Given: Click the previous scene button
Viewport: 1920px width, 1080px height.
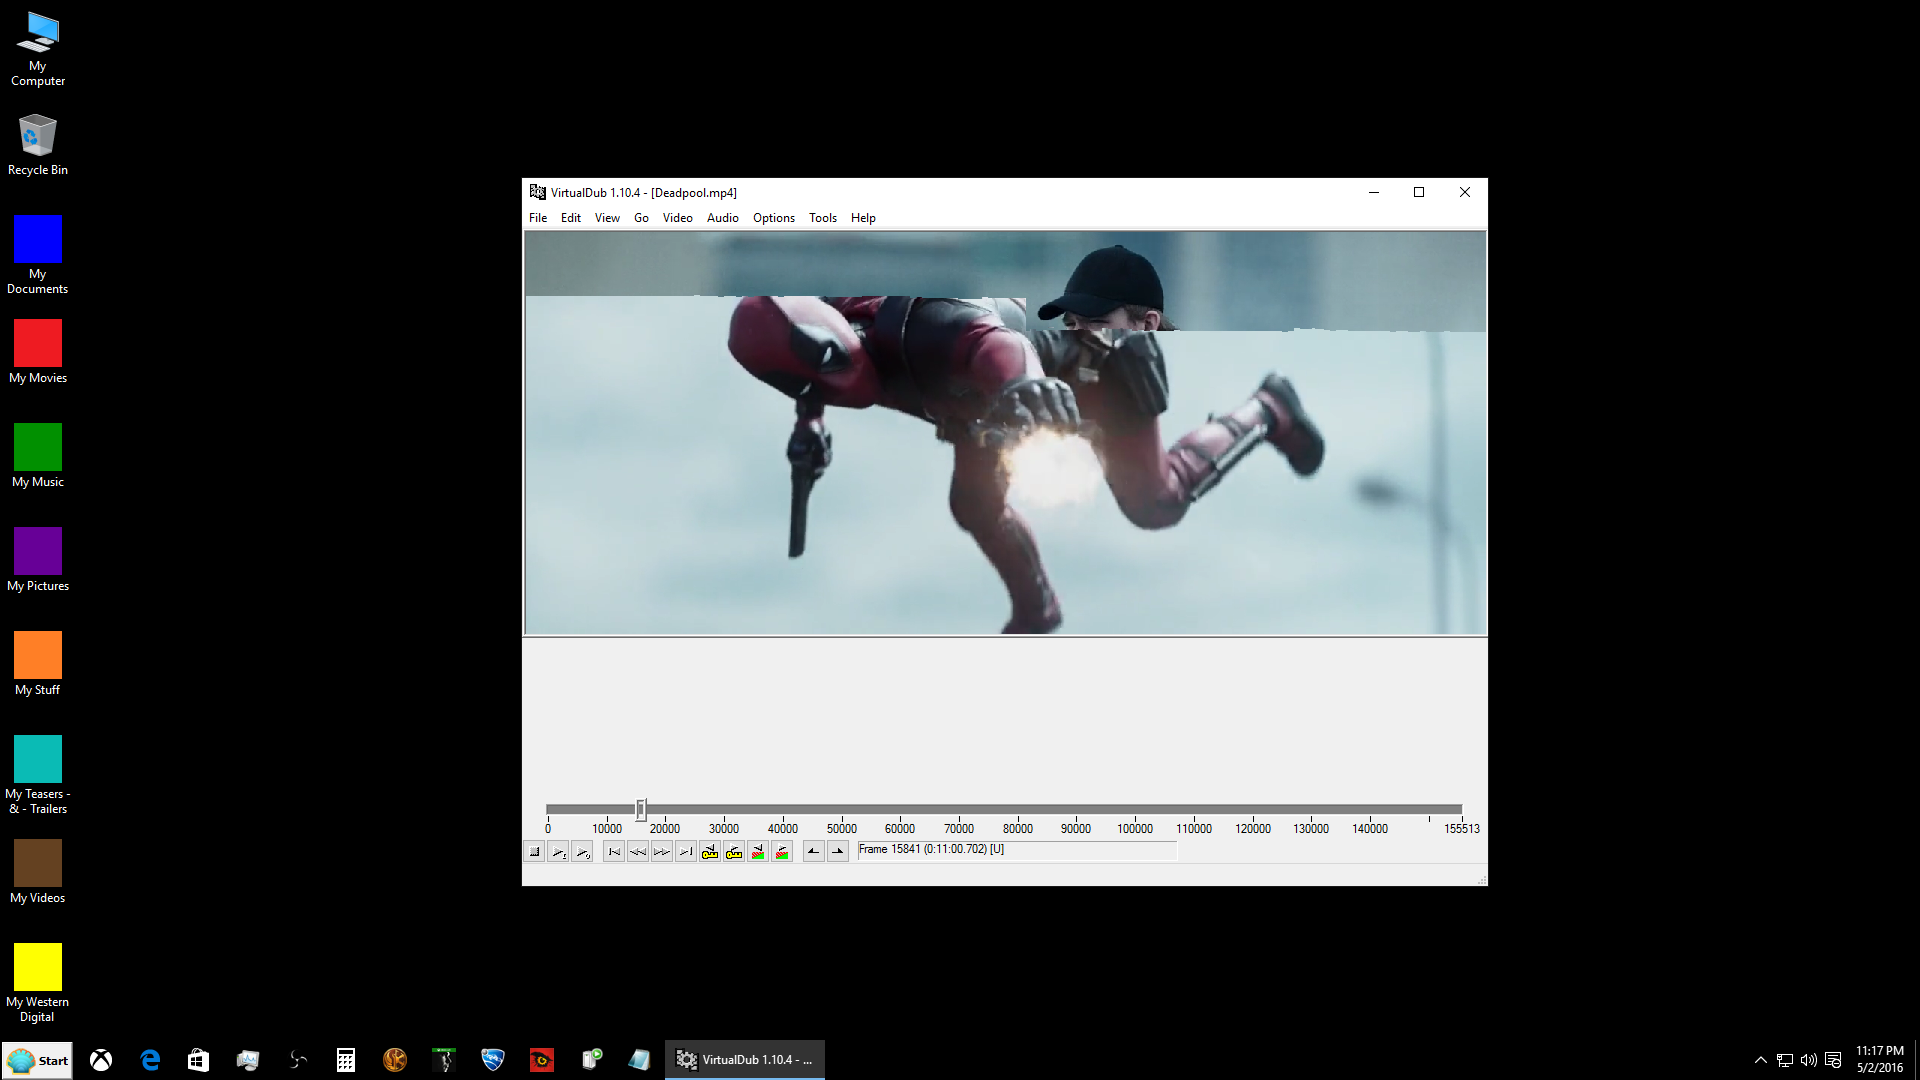Looking at the screenshot, I should [x=758, y=852].
